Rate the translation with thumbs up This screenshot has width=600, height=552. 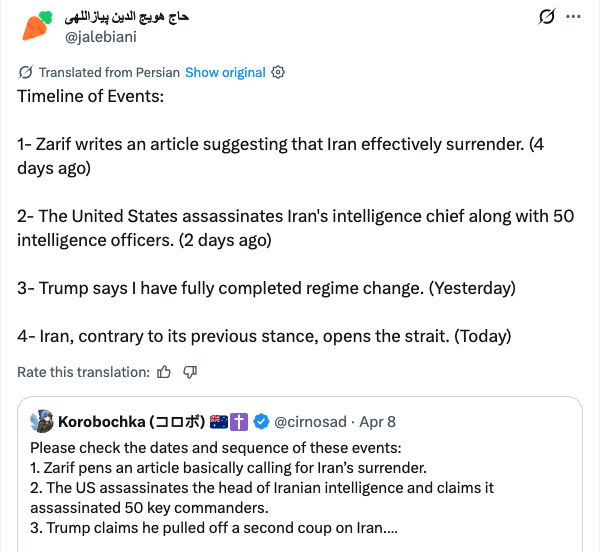pyautogui.click(x=164, y=372)
